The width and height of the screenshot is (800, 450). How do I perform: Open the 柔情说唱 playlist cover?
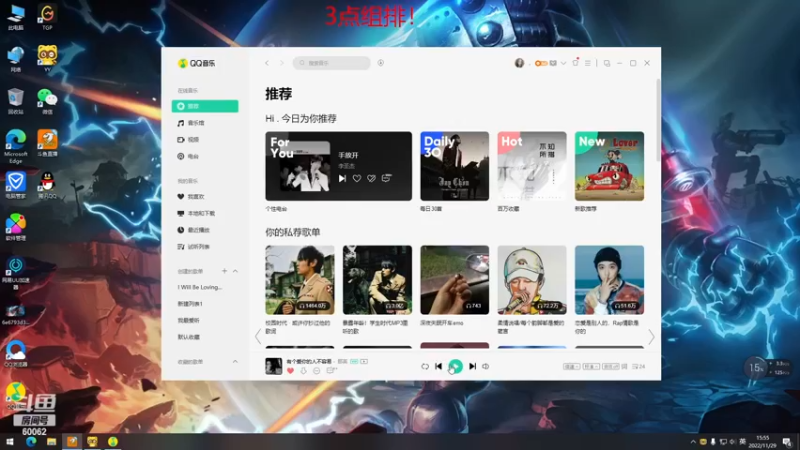pos(532,280)
